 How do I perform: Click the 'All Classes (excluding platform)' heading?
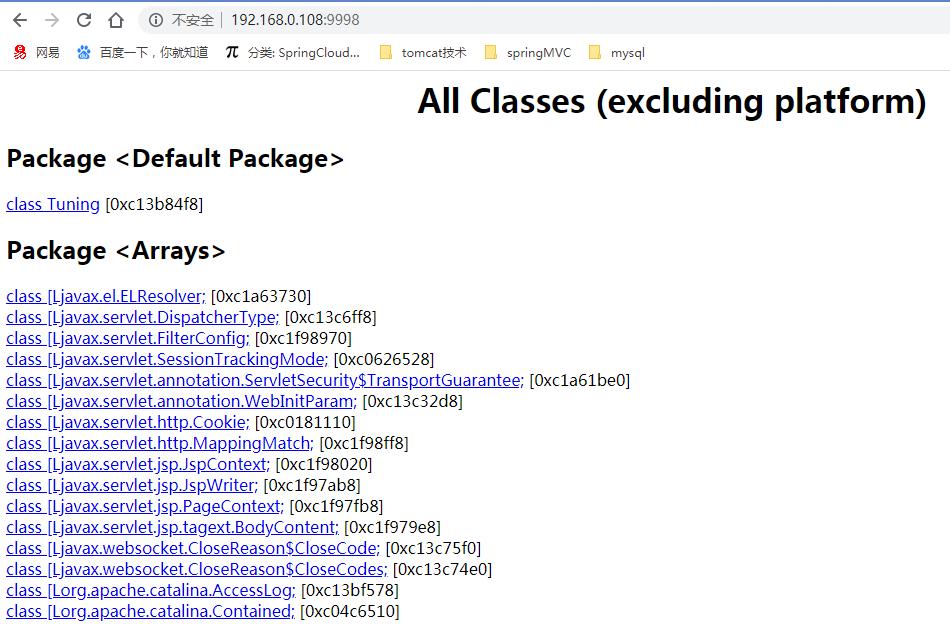pyautogui.click(x=673, y=102)
